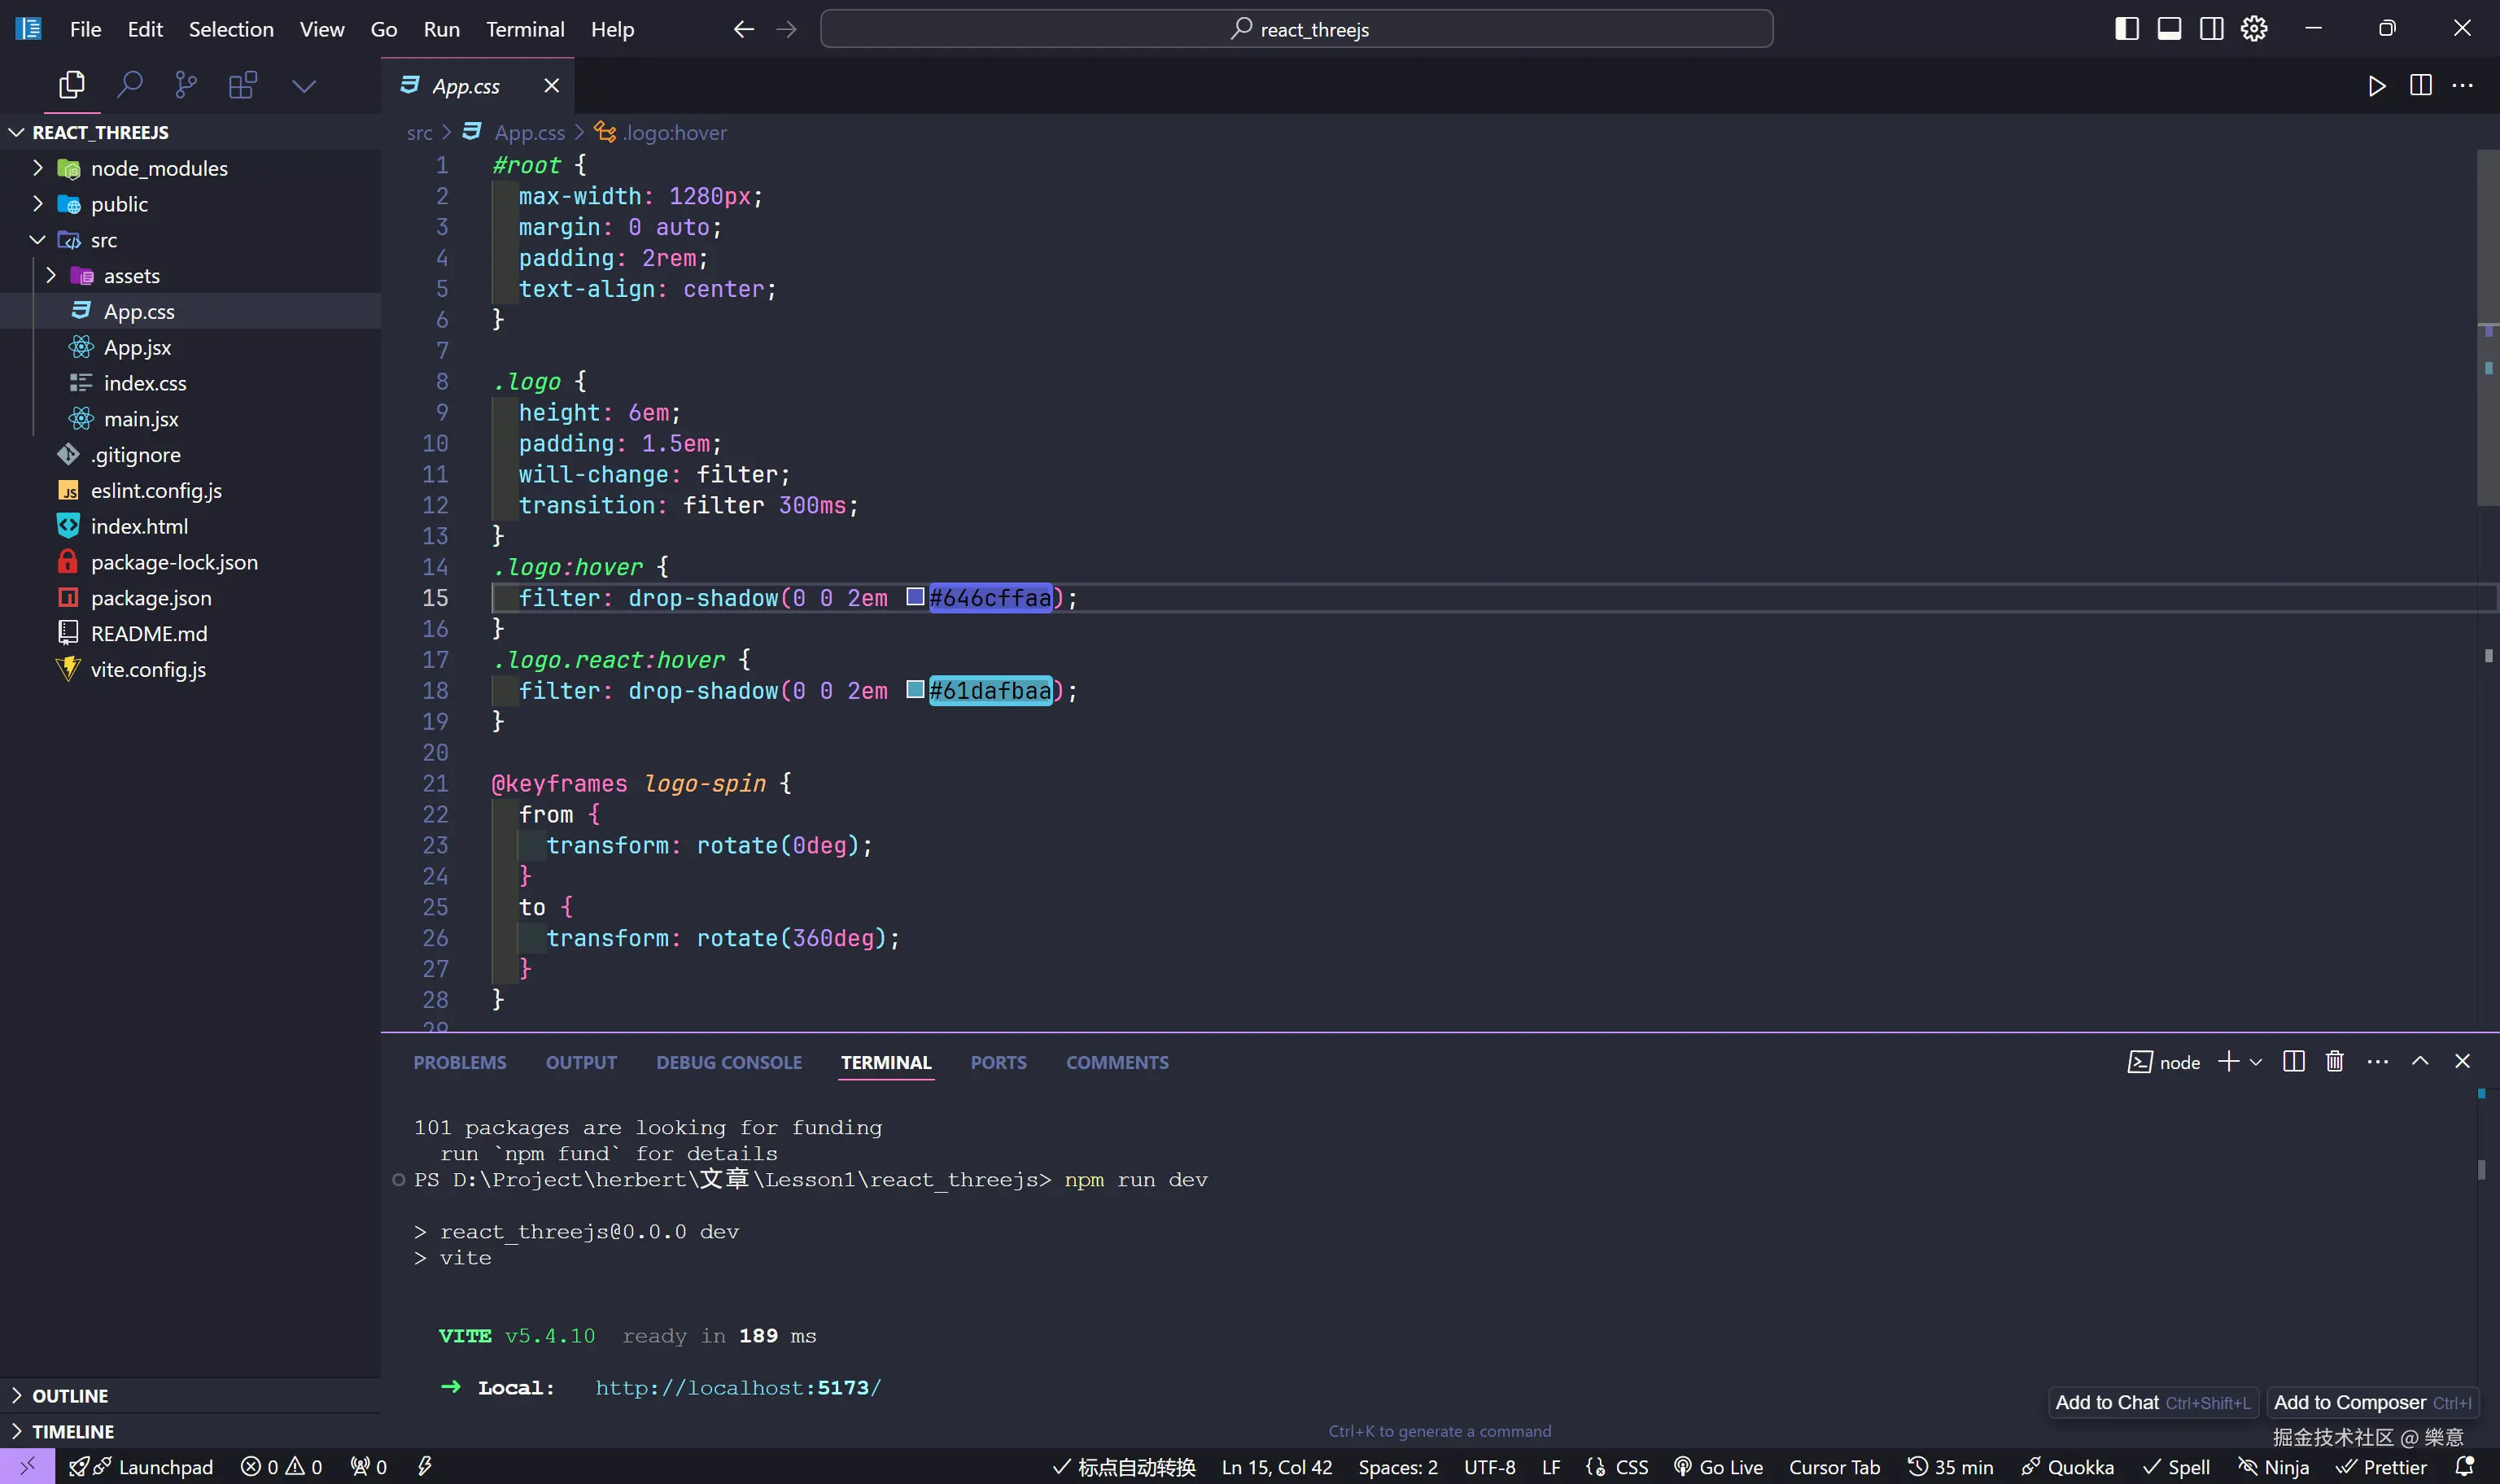Split the terminal pane
The height and width of the screenshot is (1484, 2500).
(x=2294, y=1061)
